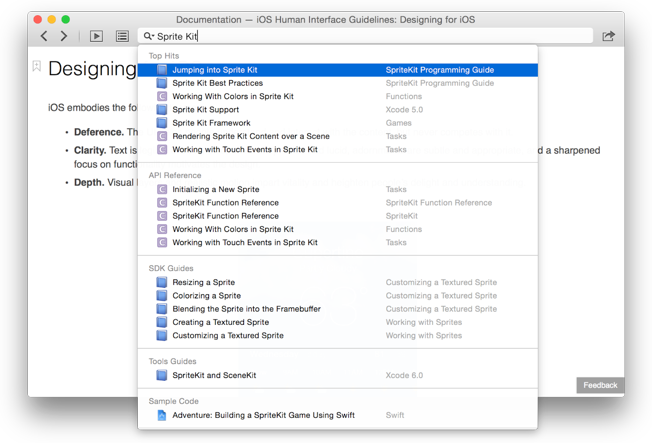Click the Games label beside Sprite Kit Framework
Viewport: 652px width, 443px height.
(398, 123)
